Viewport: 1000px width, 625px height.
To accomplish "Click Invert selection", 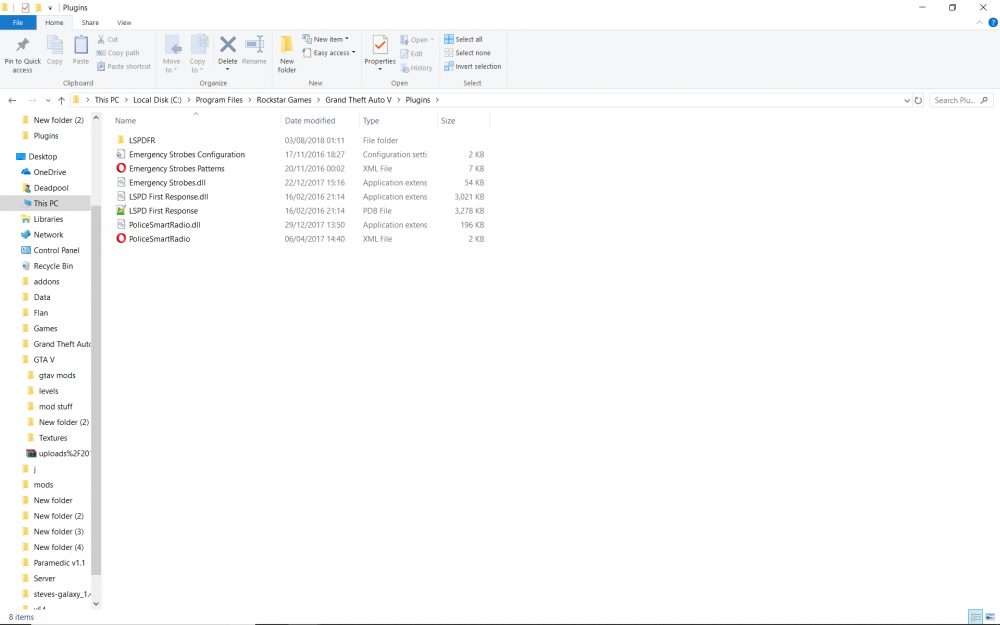I will point(473,66).
